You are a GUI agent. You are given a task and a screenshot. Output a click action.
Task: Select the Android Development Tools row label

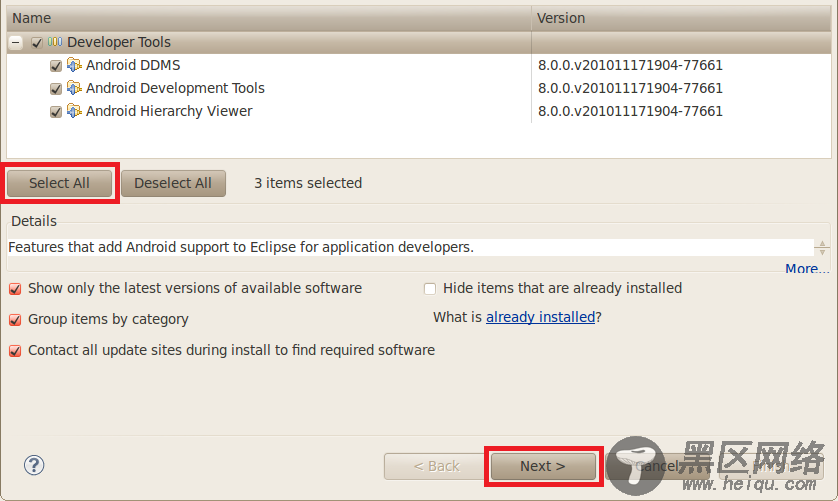(175, 88)
